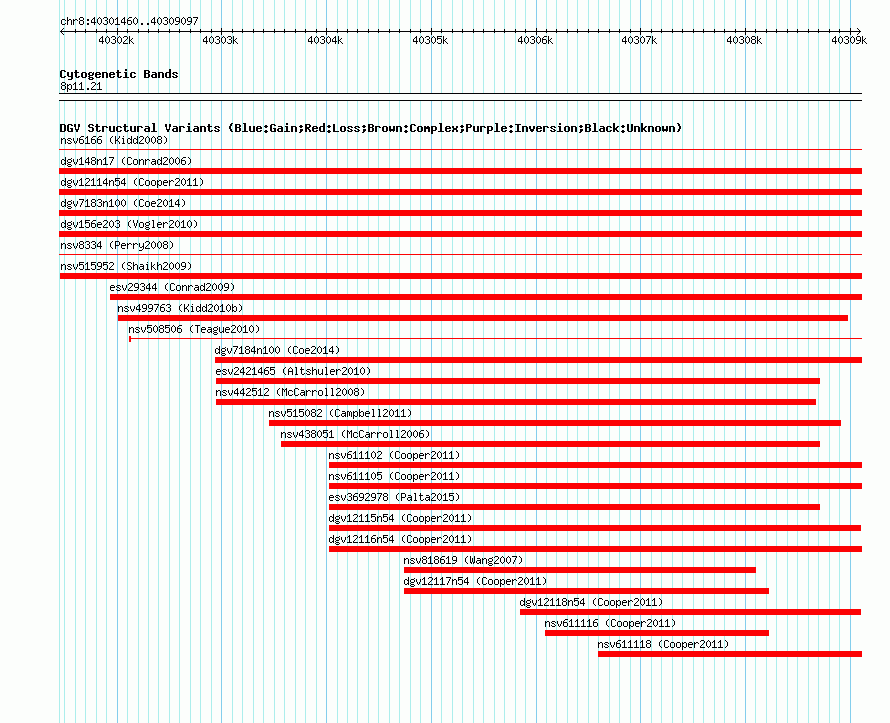Select dgv7184n100 (Coe2014) variant label
This screenshot has height=723, width=890.
[277, 350]
